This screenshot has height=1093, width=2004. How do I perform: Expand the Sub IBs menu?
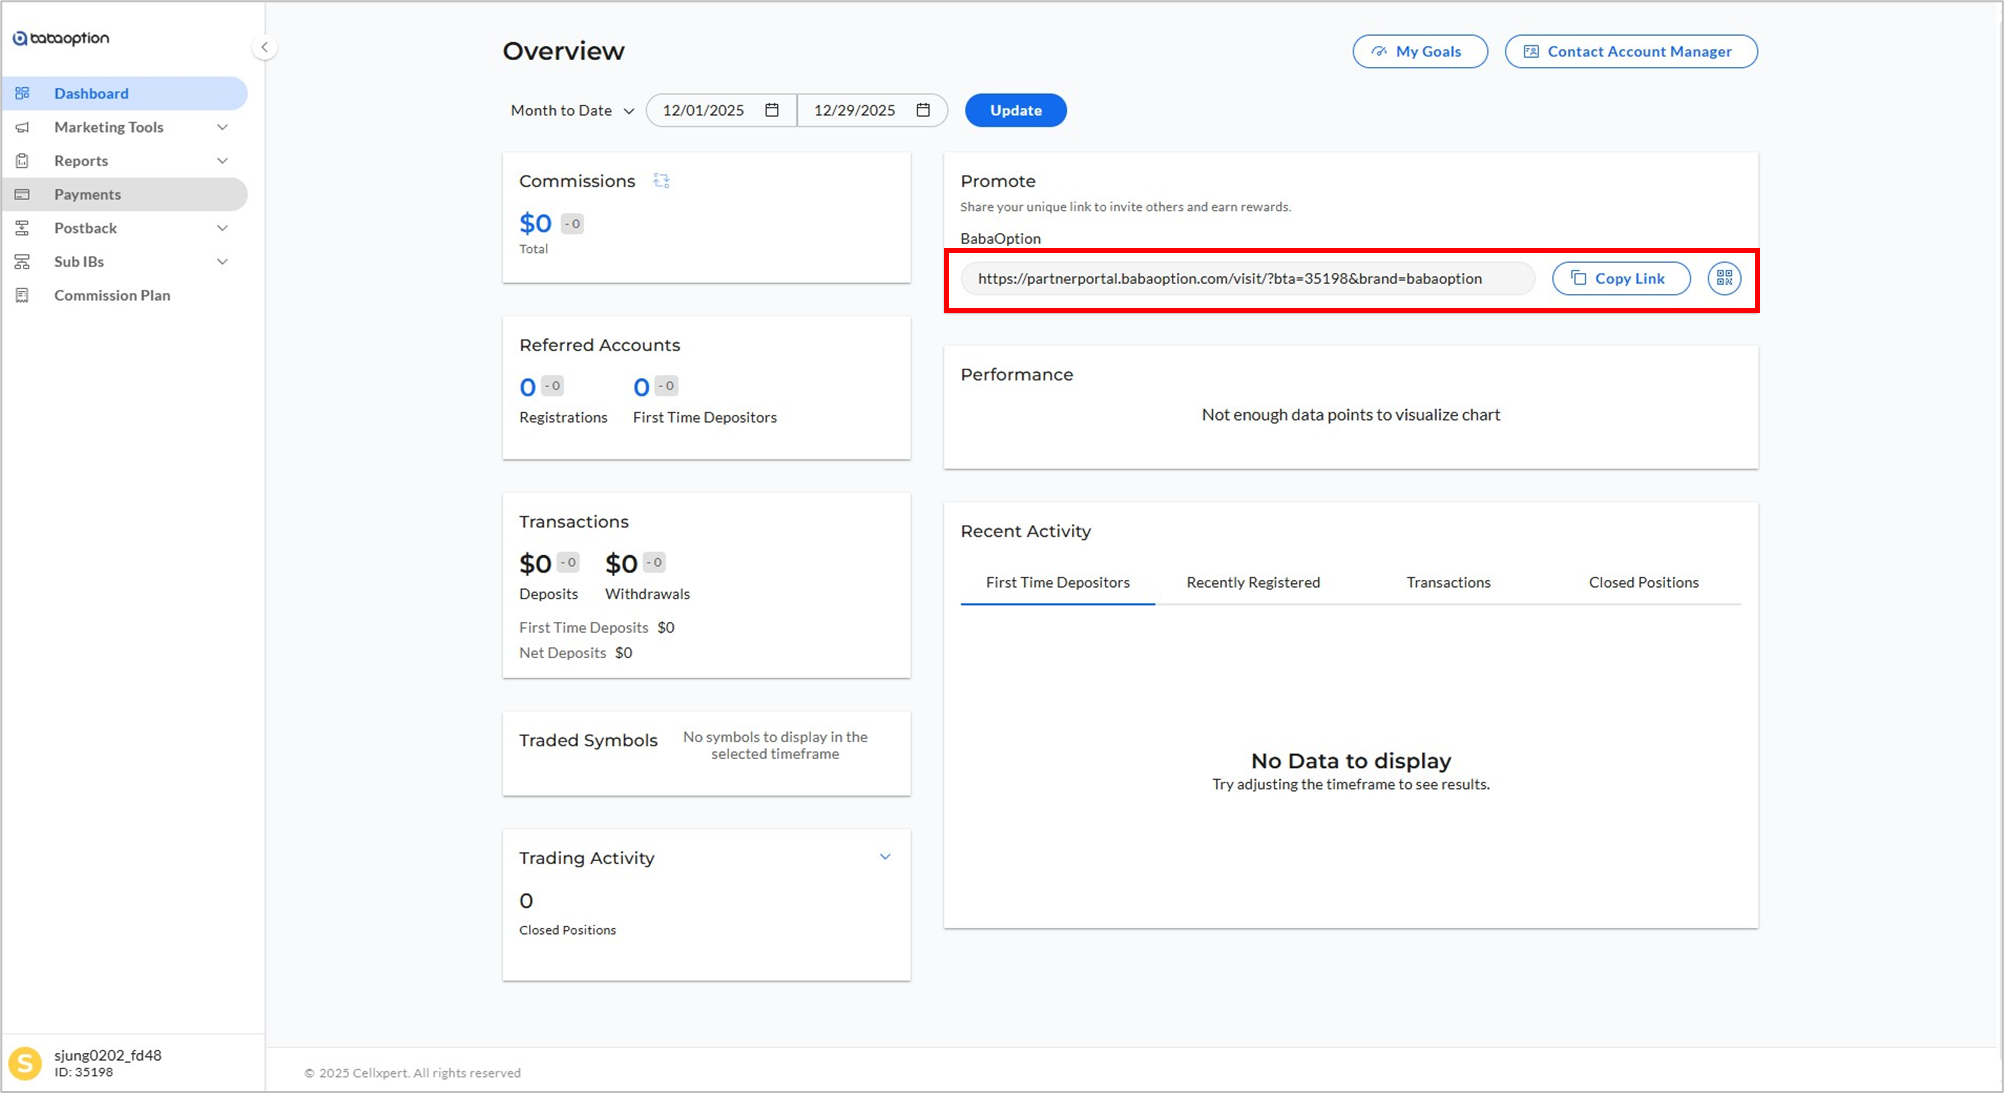pyautogui.click(x=222, y=262)
